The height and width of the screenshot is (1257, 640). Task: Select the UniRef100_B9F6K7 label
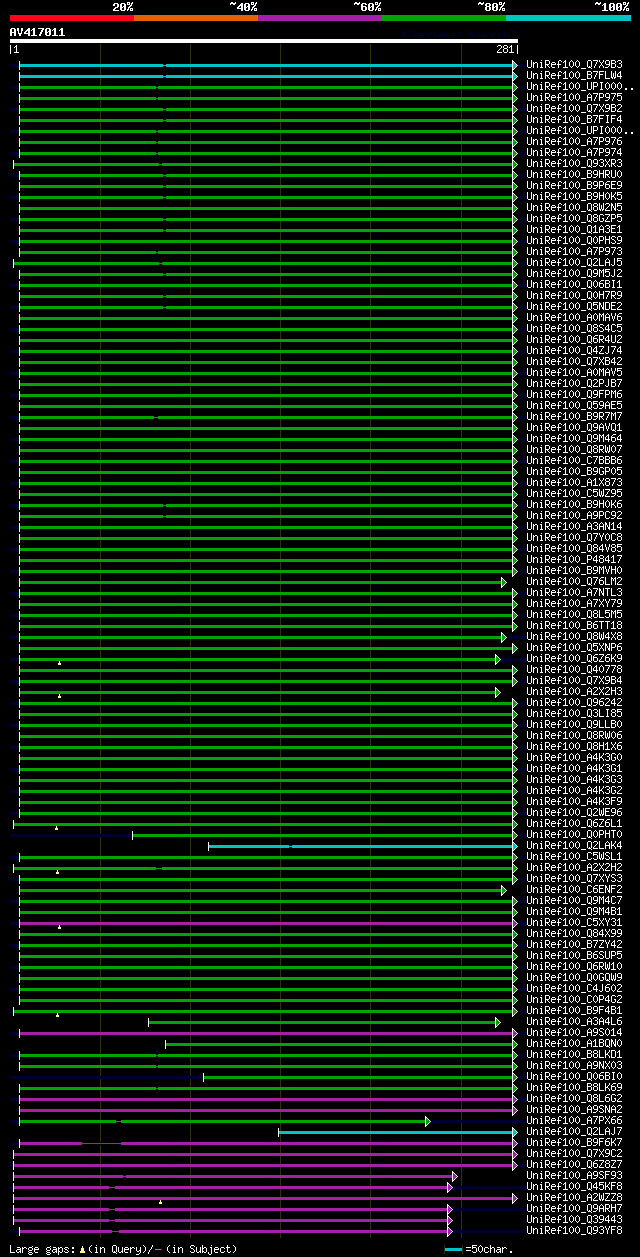pos(574,1143)
